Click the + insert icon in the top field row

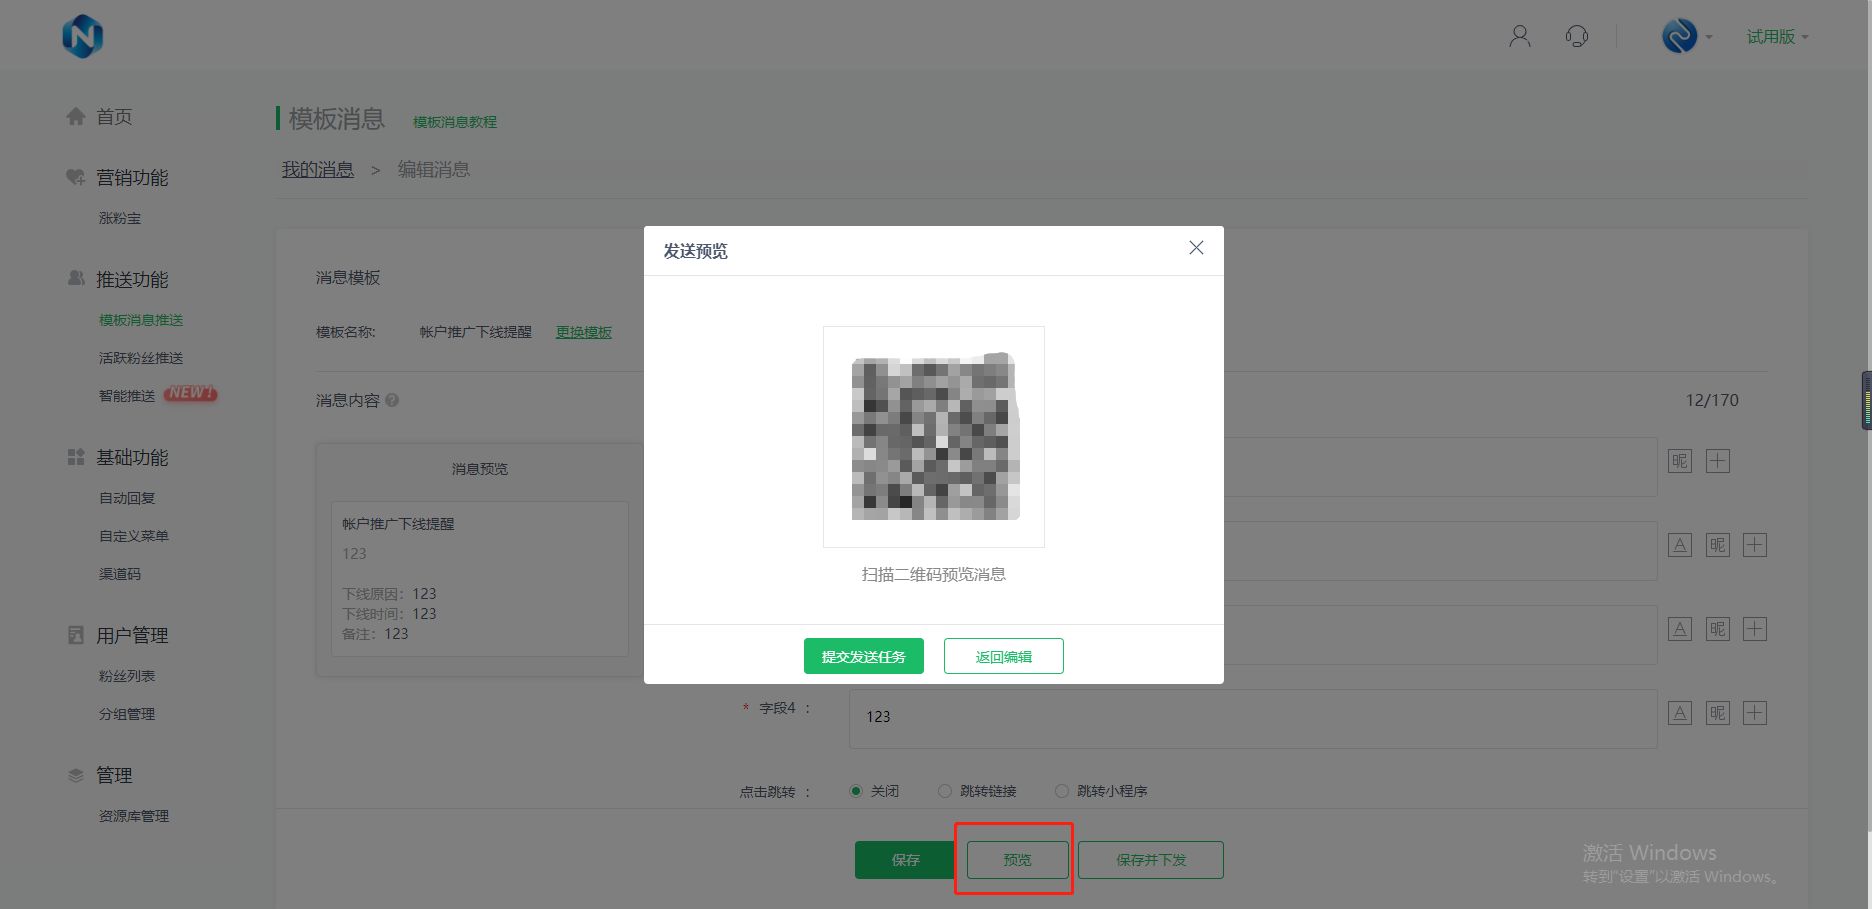1717,460
